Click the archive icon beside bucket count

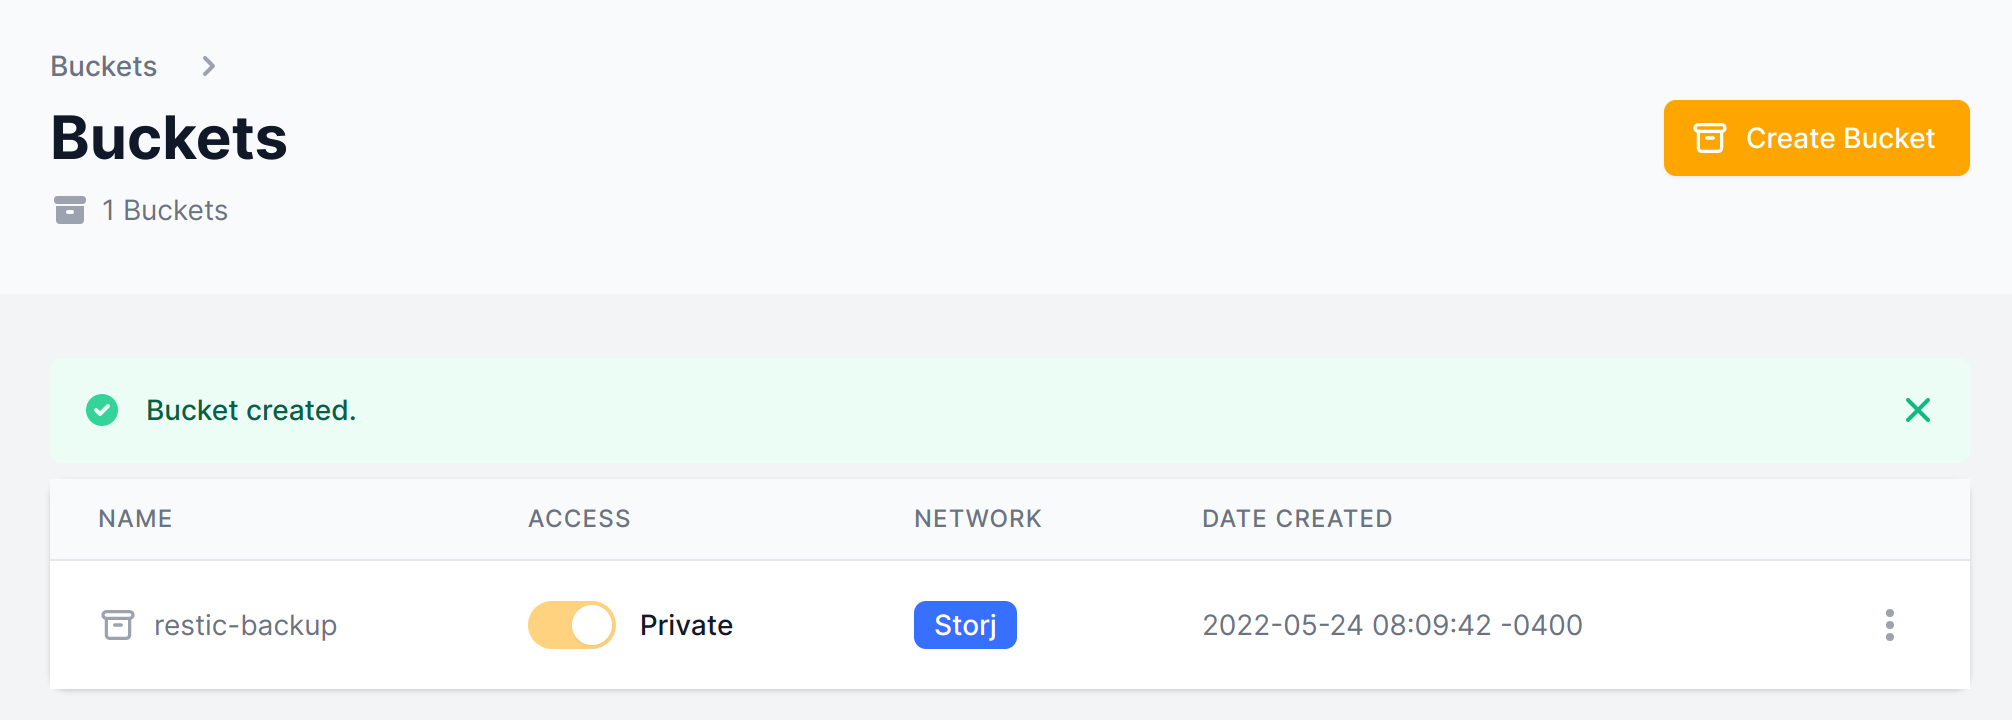coord(70,210)
